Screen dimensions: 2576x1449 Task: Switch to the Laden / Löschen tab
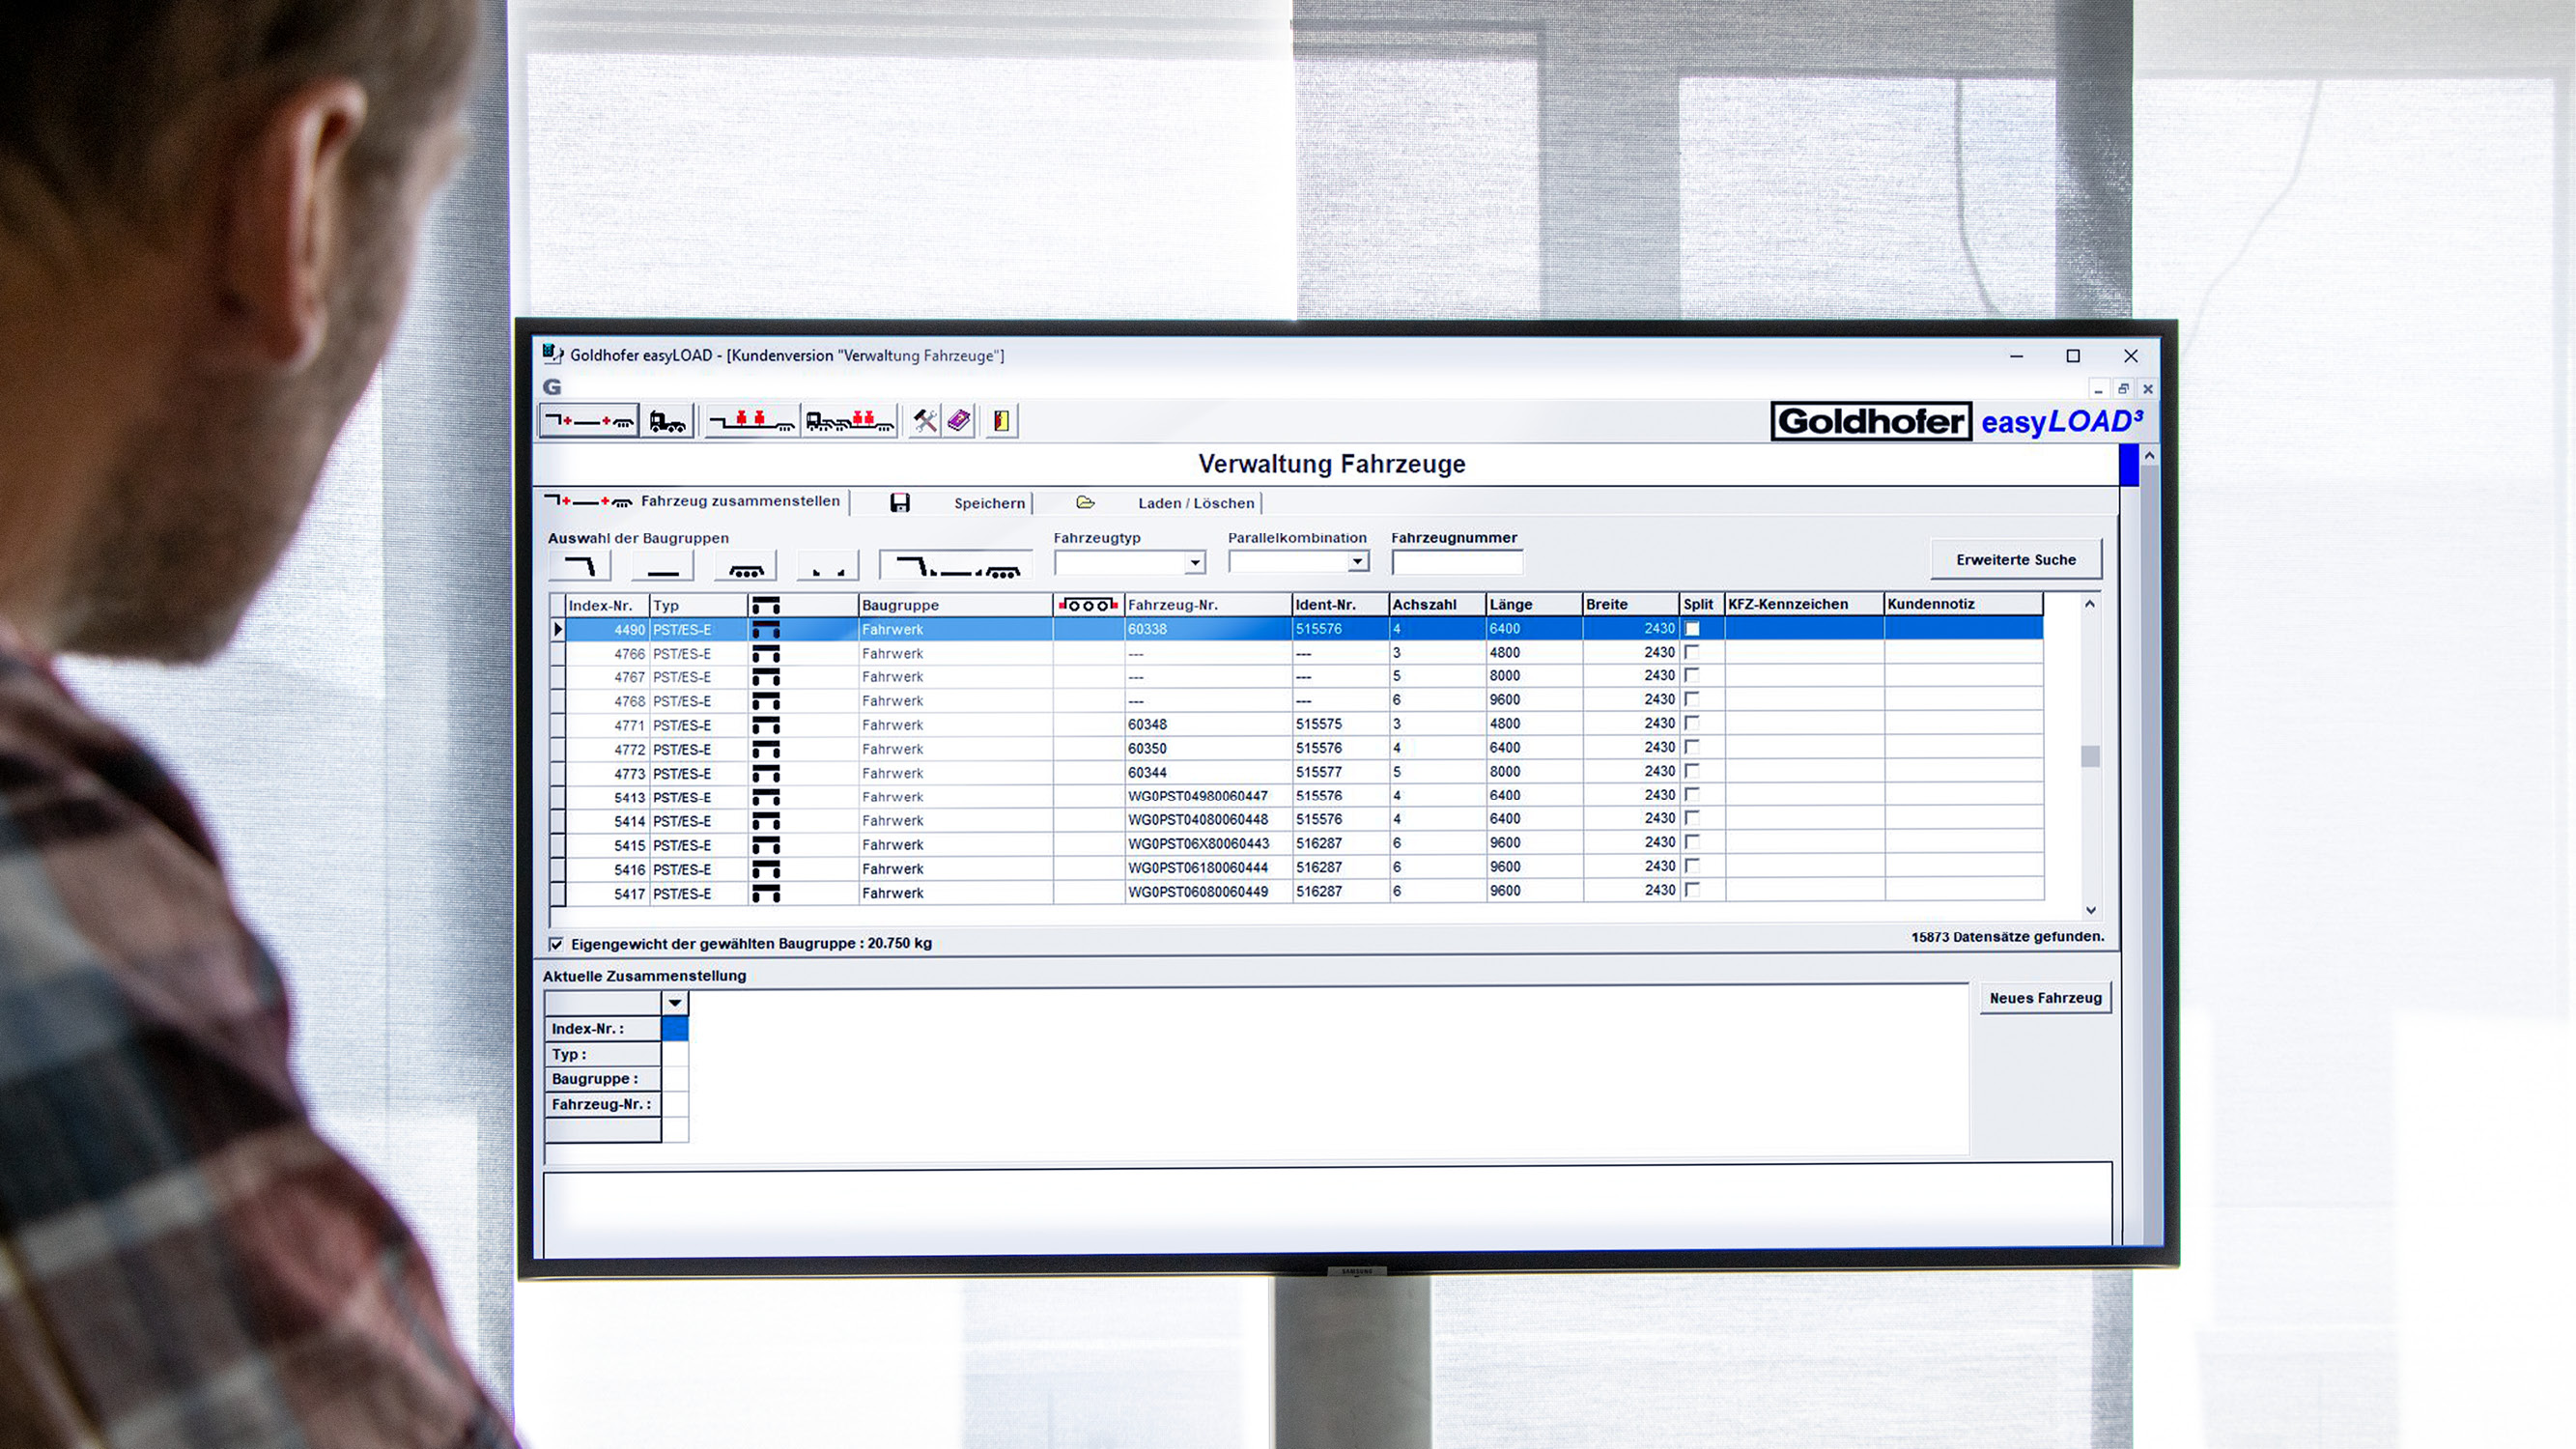click(1195, 503)
